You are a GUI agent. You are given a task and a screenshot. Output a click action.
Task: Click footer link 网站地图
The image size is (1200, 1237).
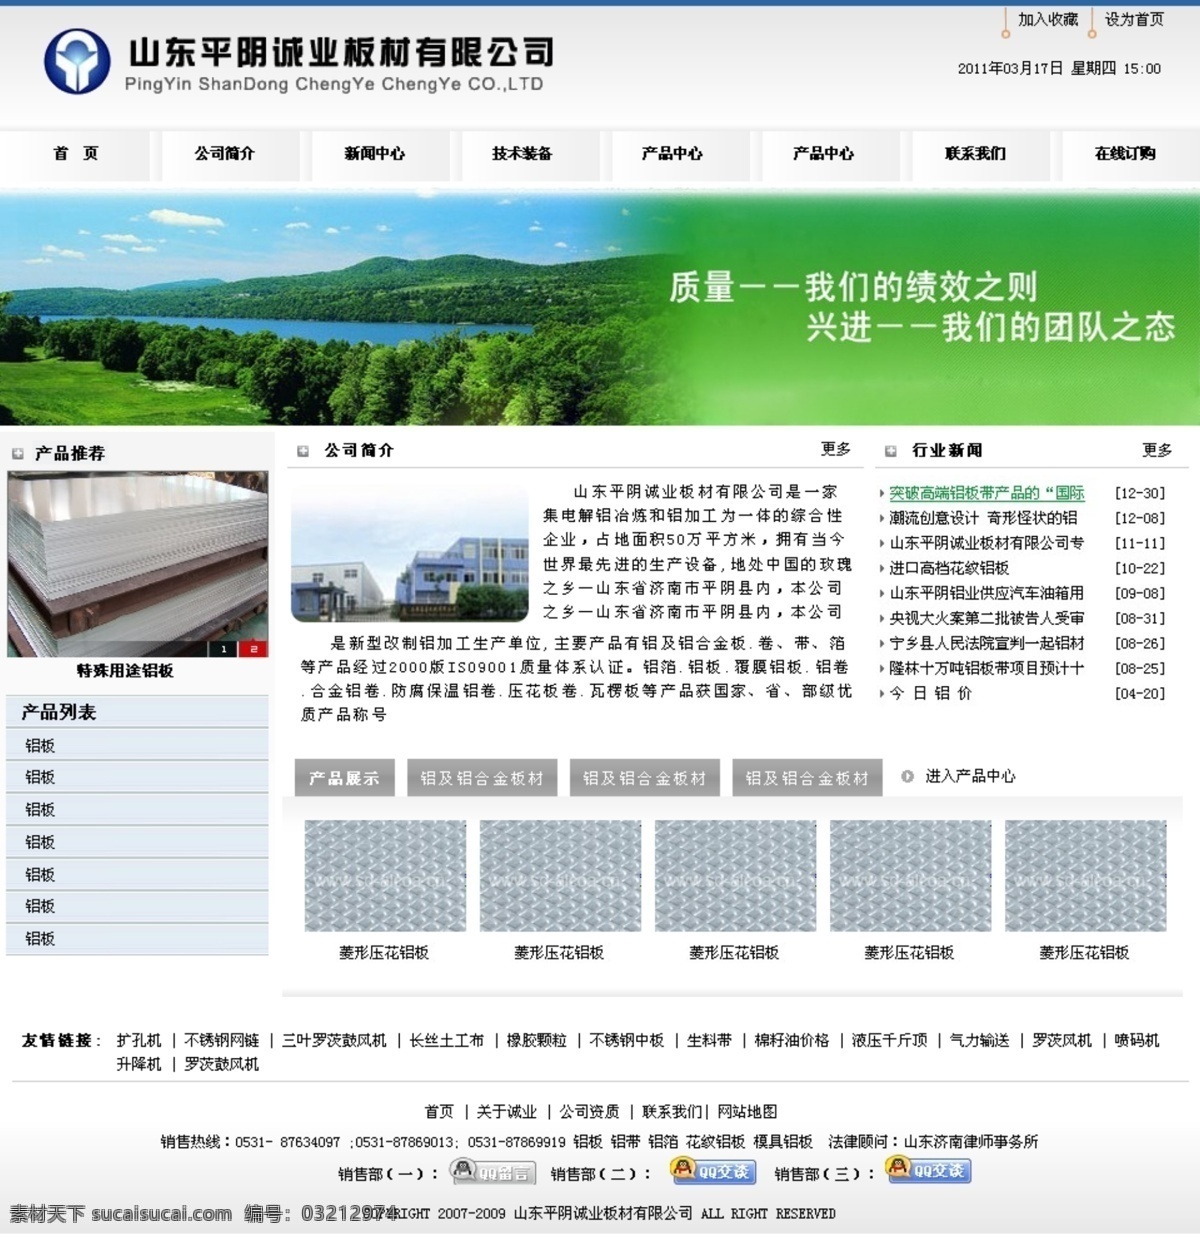(747, 1111)
